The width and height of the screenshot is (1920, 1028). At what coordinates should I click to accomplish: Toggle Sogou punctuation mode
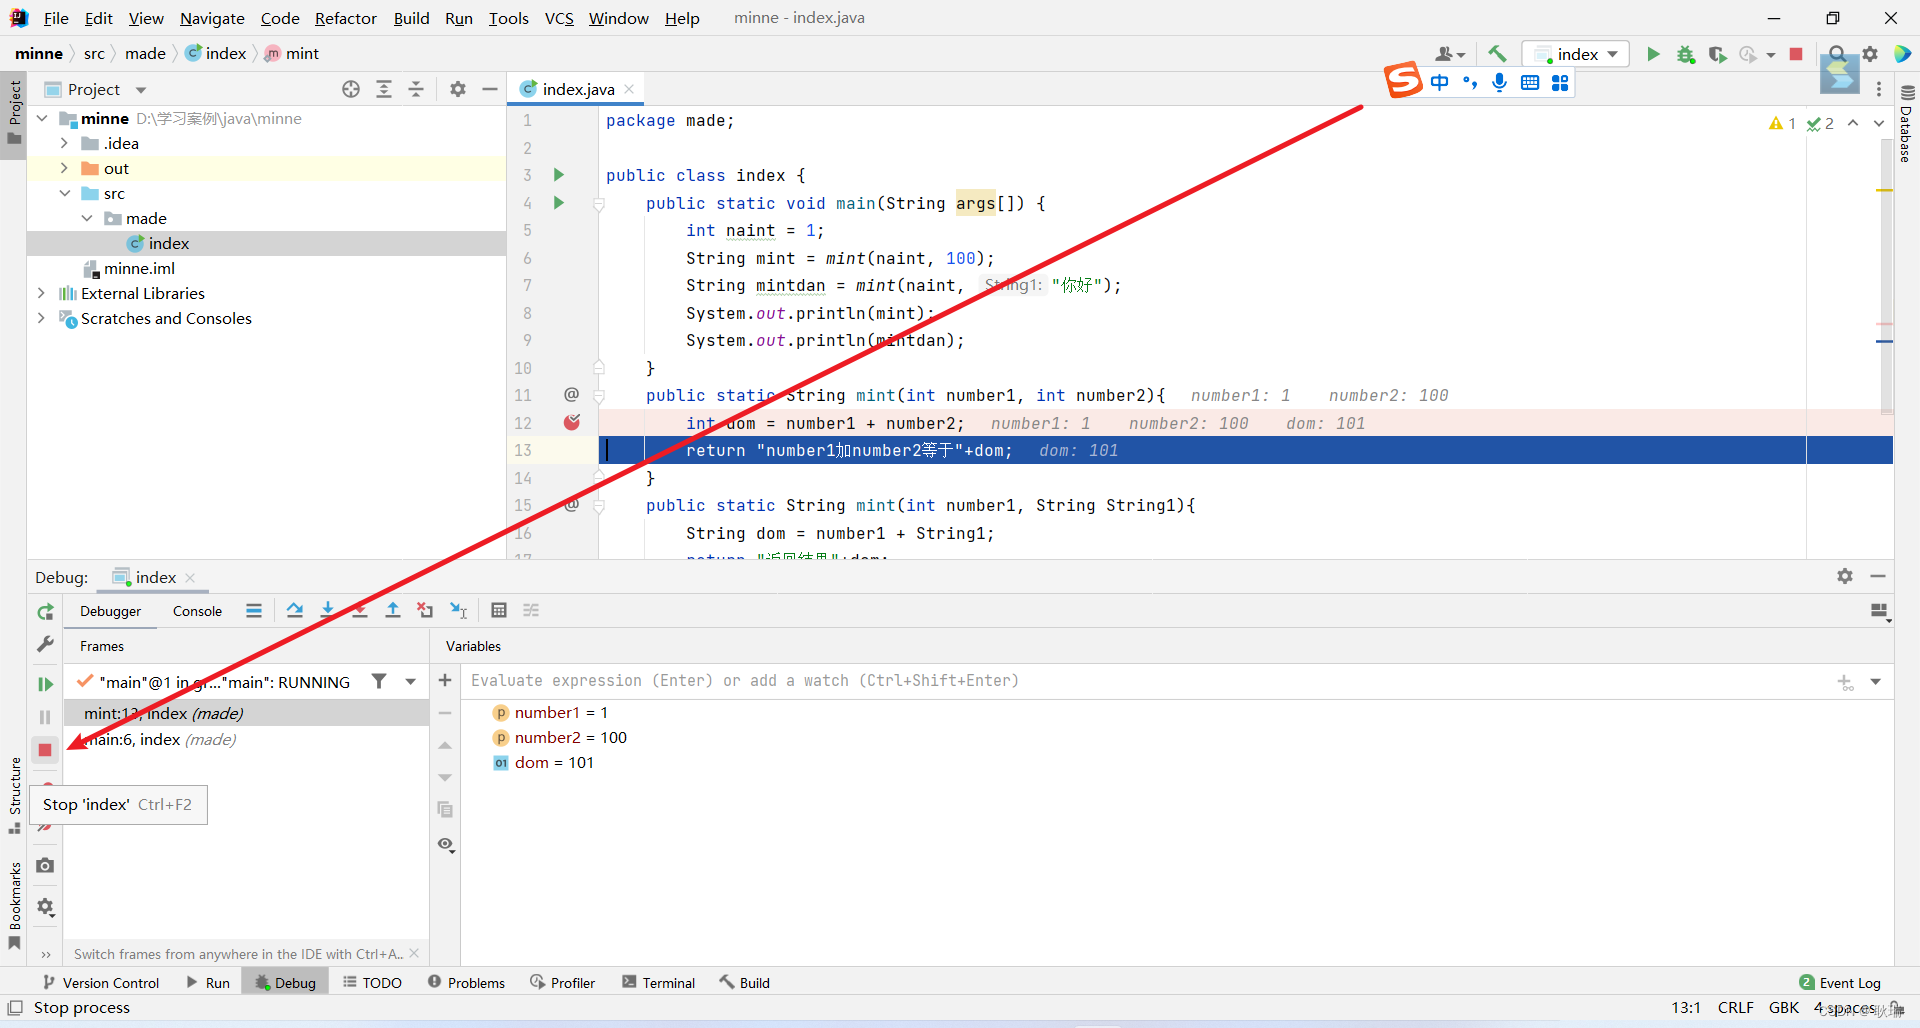click(1469, 83)
